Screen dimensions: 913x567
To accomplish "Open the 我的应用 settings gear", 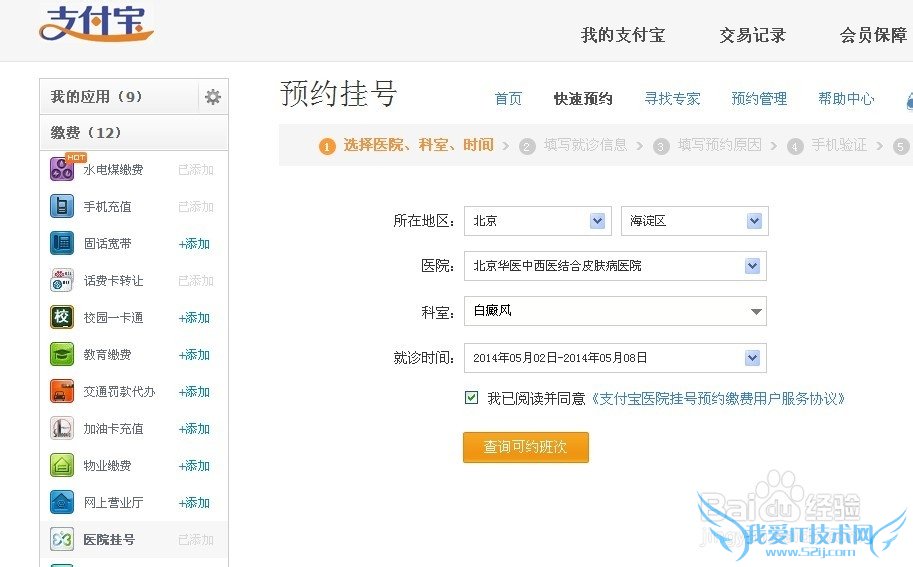I will 213,97.
